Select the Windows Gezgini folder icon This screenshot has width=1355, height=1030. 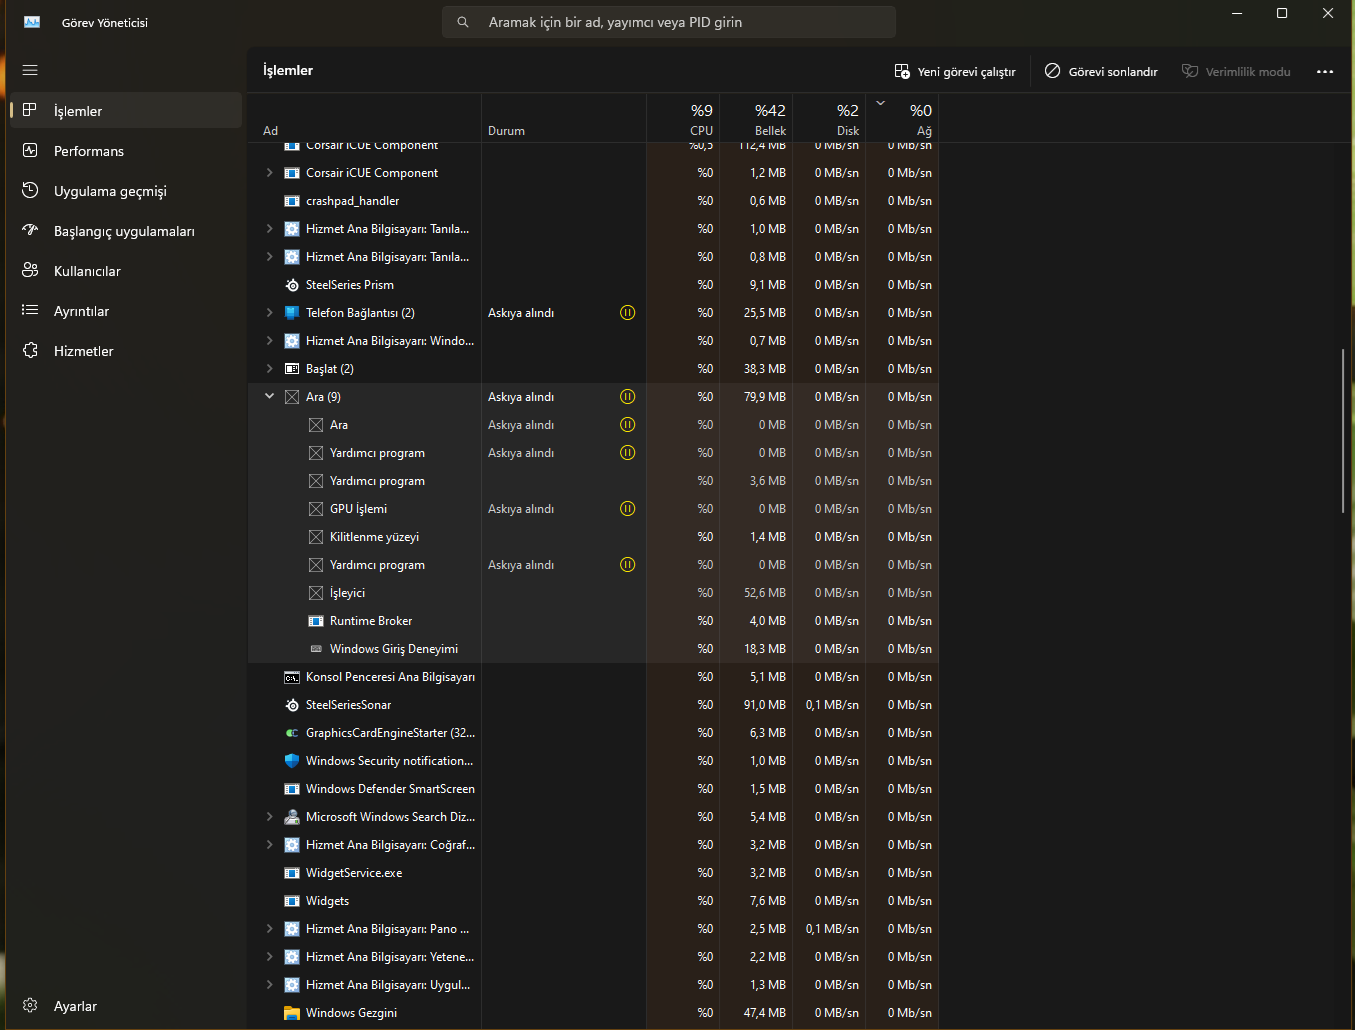pos(292,1013)
